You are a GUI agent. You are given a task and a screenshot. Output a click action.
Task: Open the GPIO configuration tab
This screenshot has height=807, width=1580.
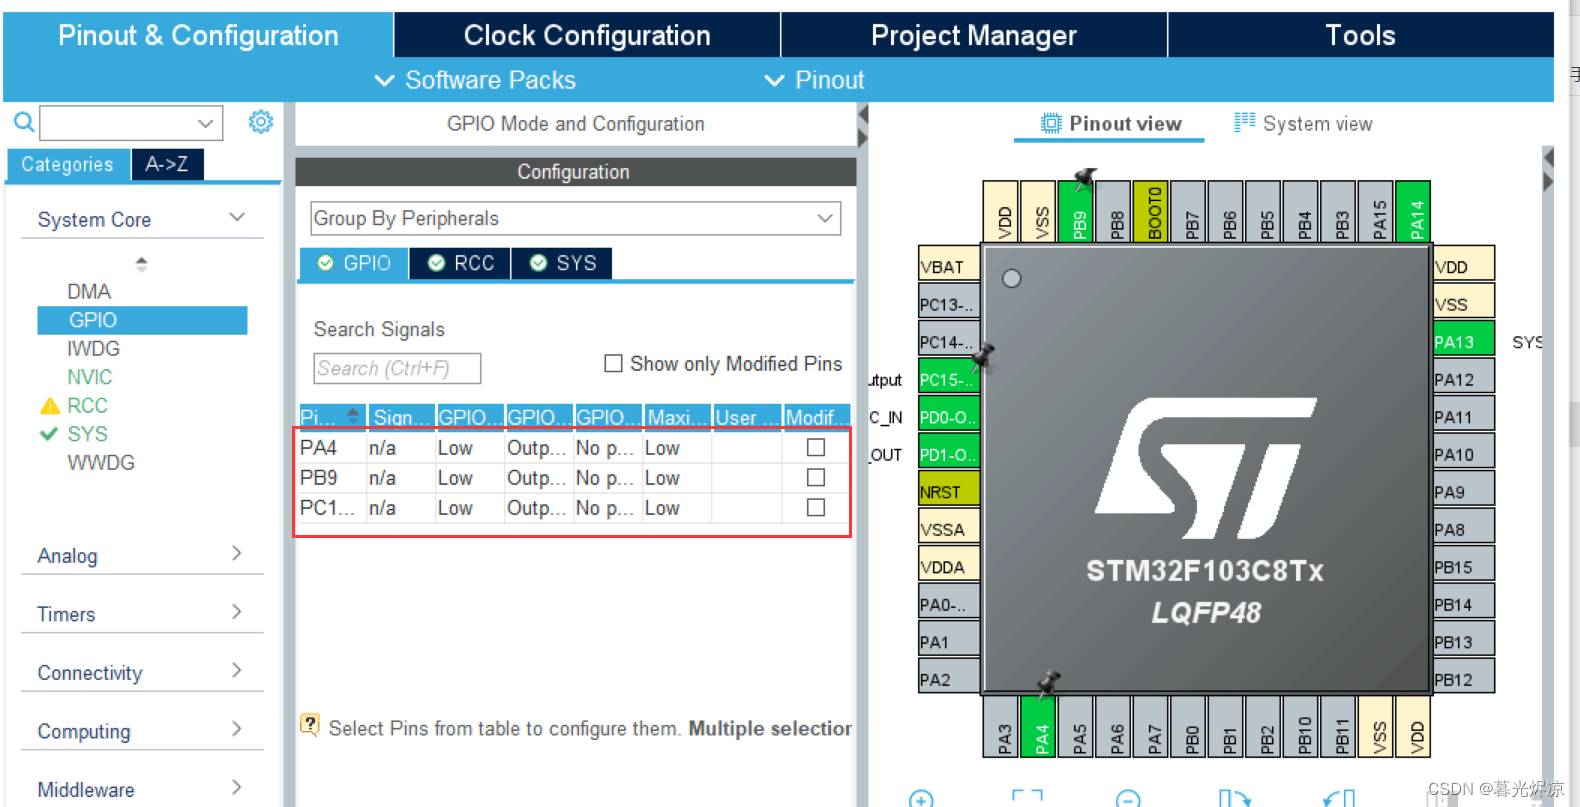[354, 263]
